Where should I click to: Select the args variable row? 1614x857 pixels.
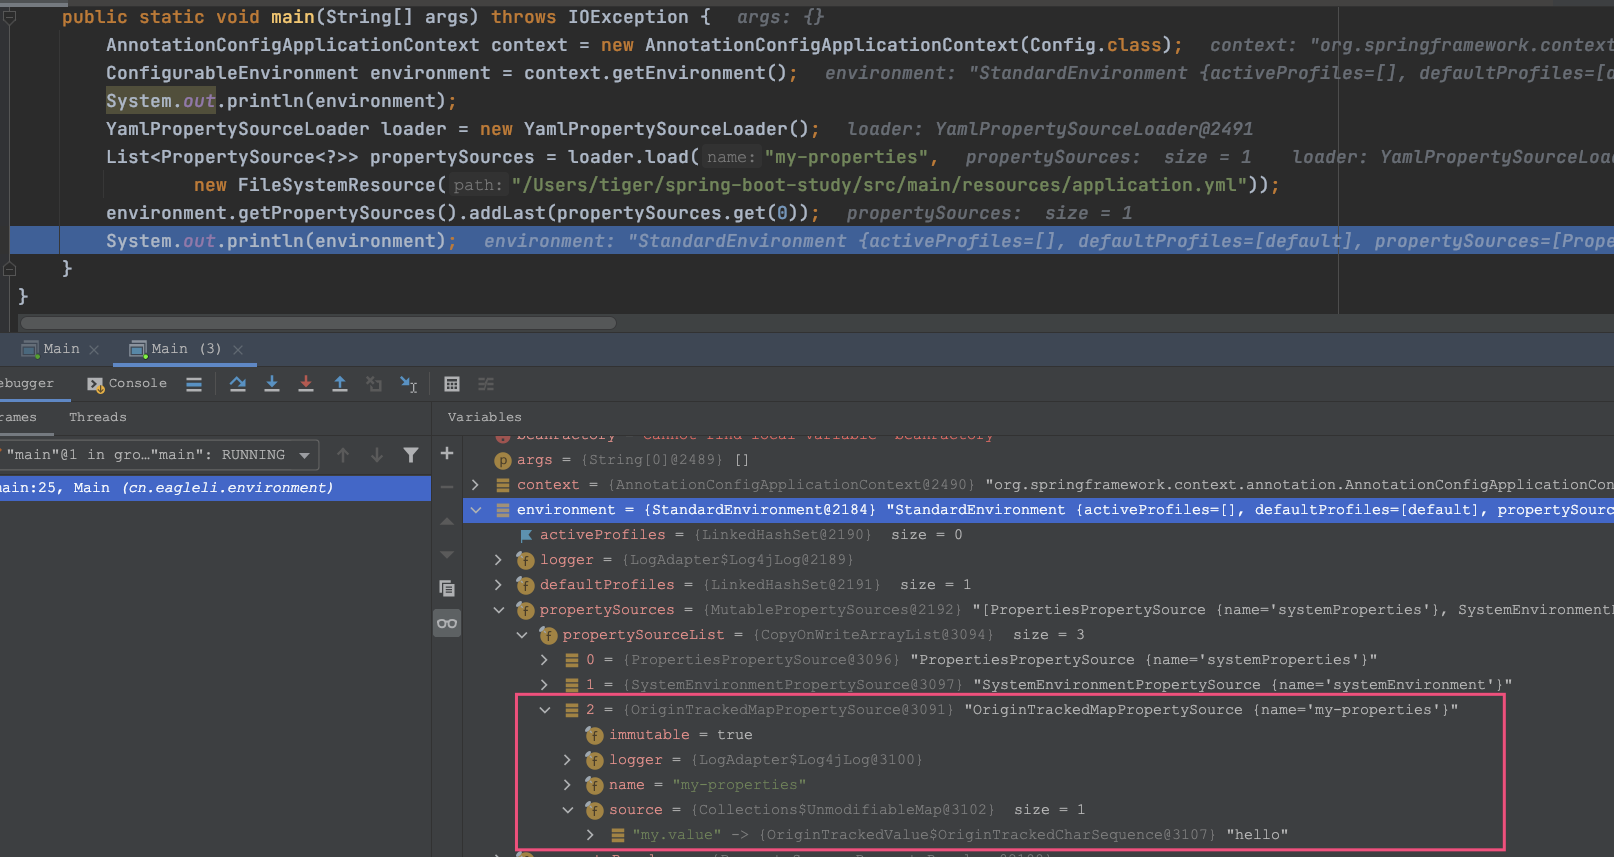(x=1039, y=460)
